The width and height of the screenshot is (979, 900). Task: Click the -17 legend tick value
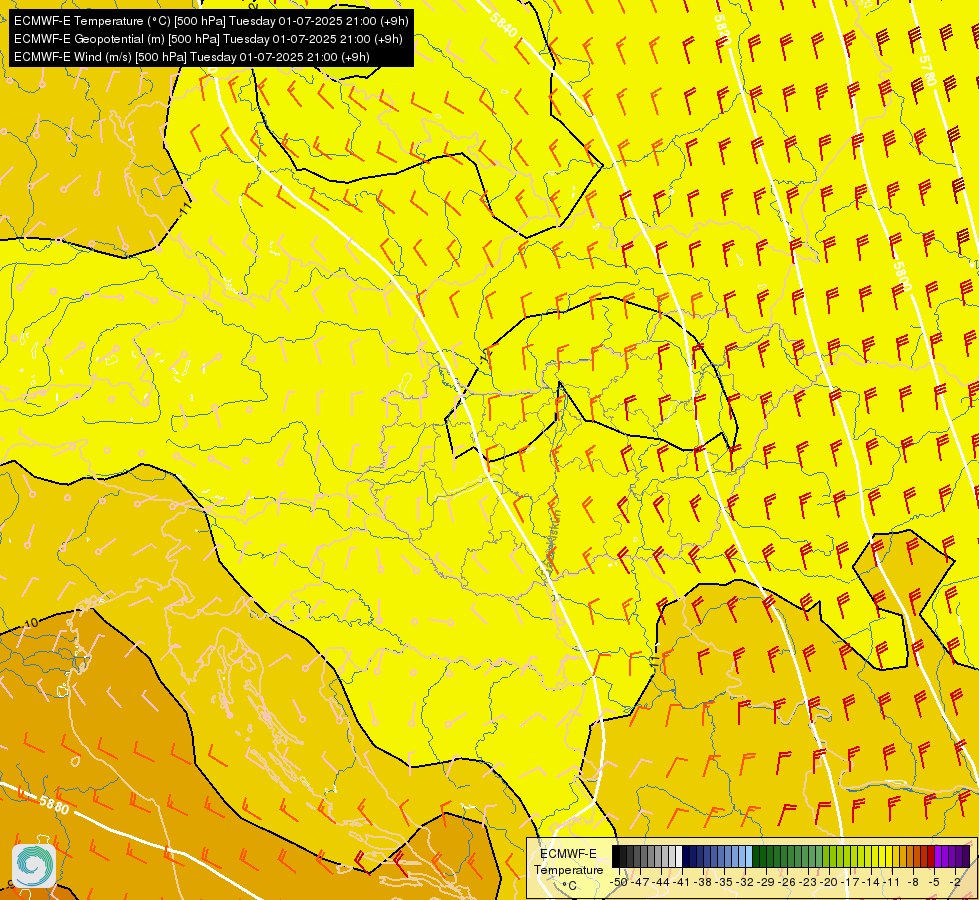point(852,882)
